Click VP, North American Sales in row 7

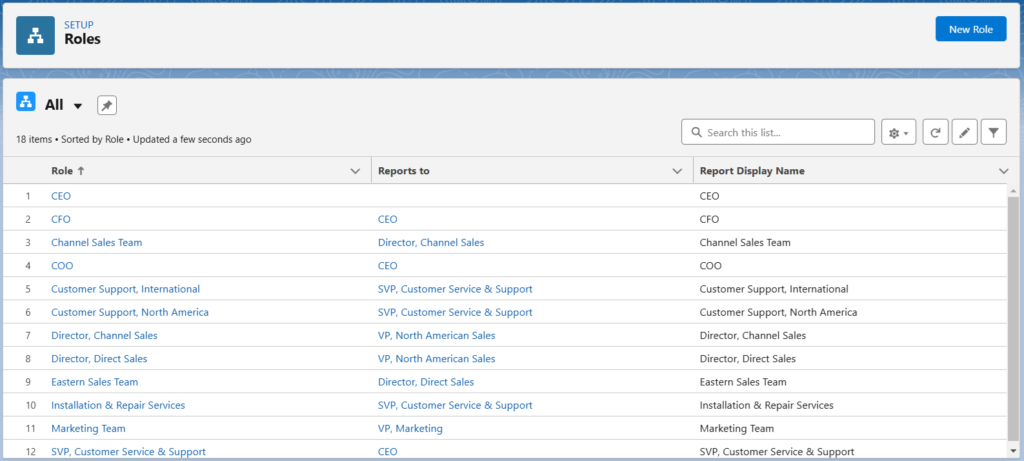click(436, 336)
